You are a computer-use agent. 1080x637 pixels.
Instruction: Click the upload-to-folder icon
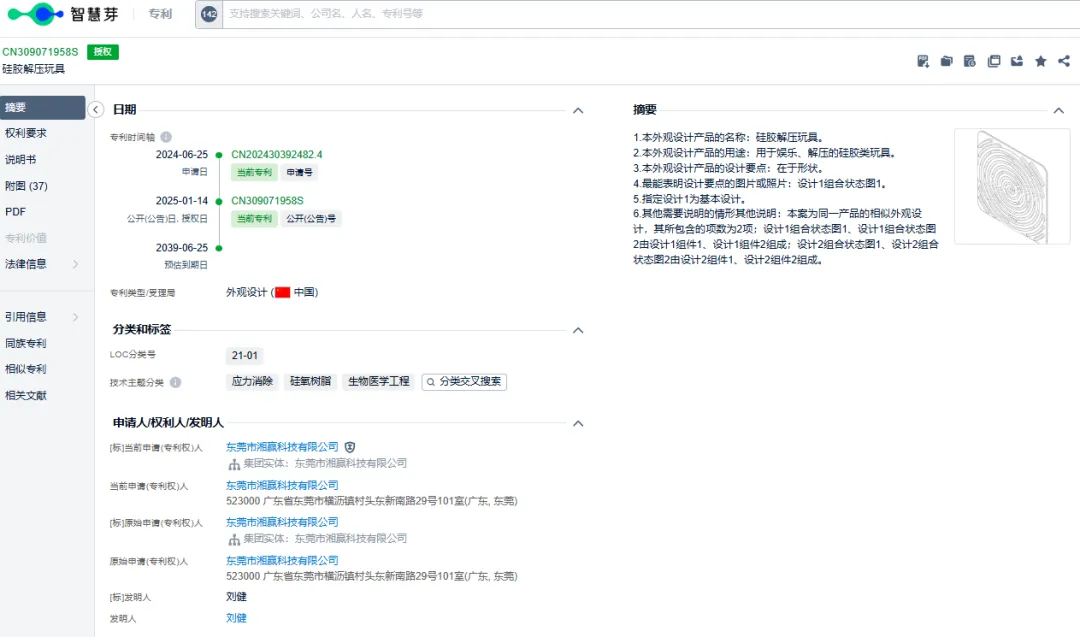(1017, 61)
